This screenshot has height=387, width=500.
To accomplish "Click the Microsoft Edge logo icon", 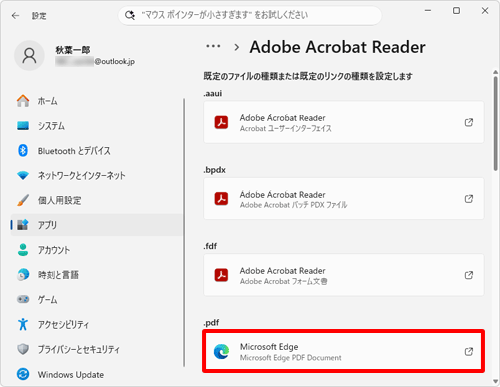I will tap(221, 351).
